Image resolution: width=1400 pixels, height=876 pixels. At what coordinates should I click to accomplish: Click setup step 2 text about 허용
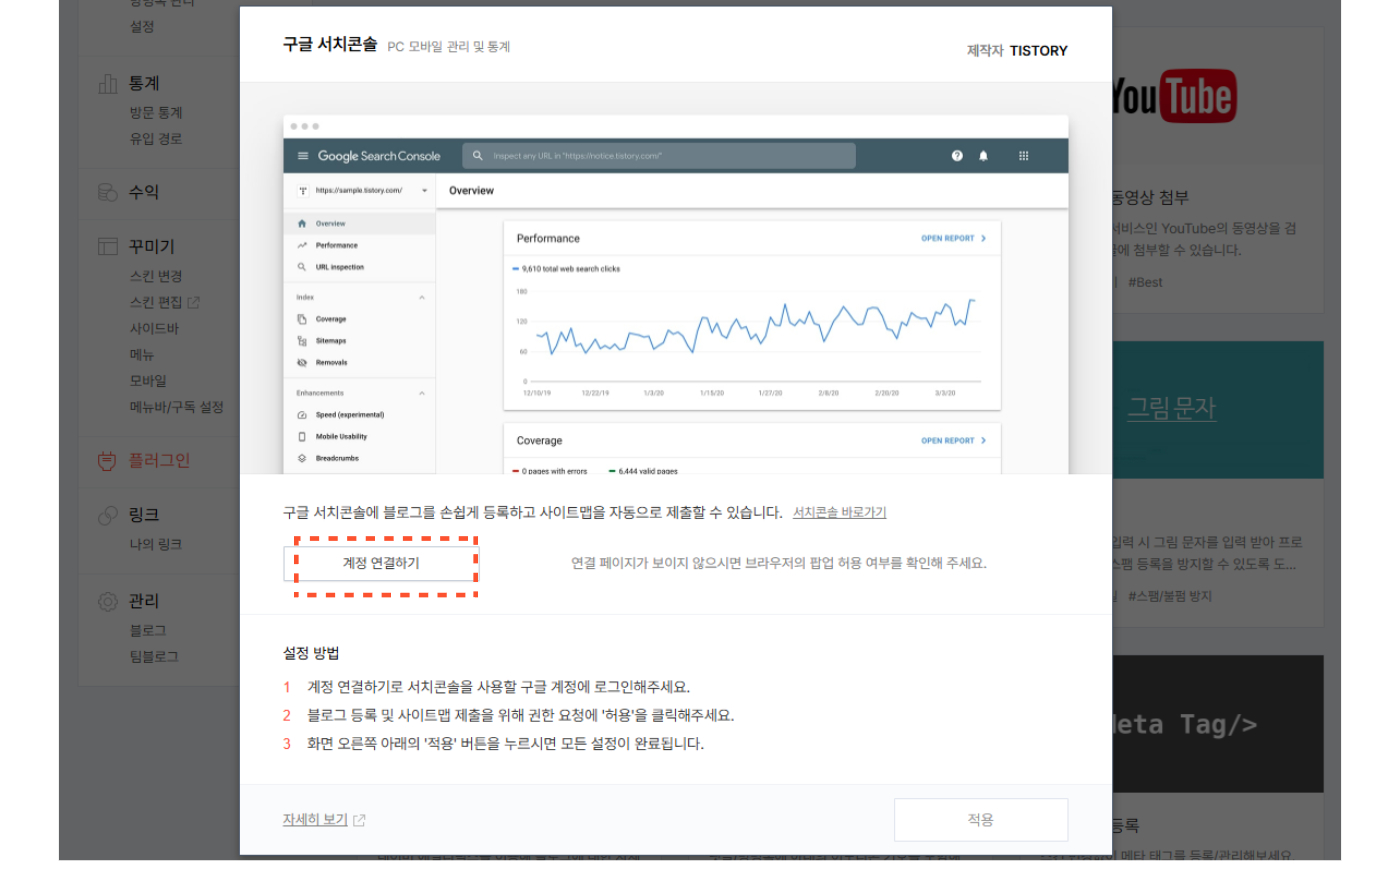(x=520, y=715)
